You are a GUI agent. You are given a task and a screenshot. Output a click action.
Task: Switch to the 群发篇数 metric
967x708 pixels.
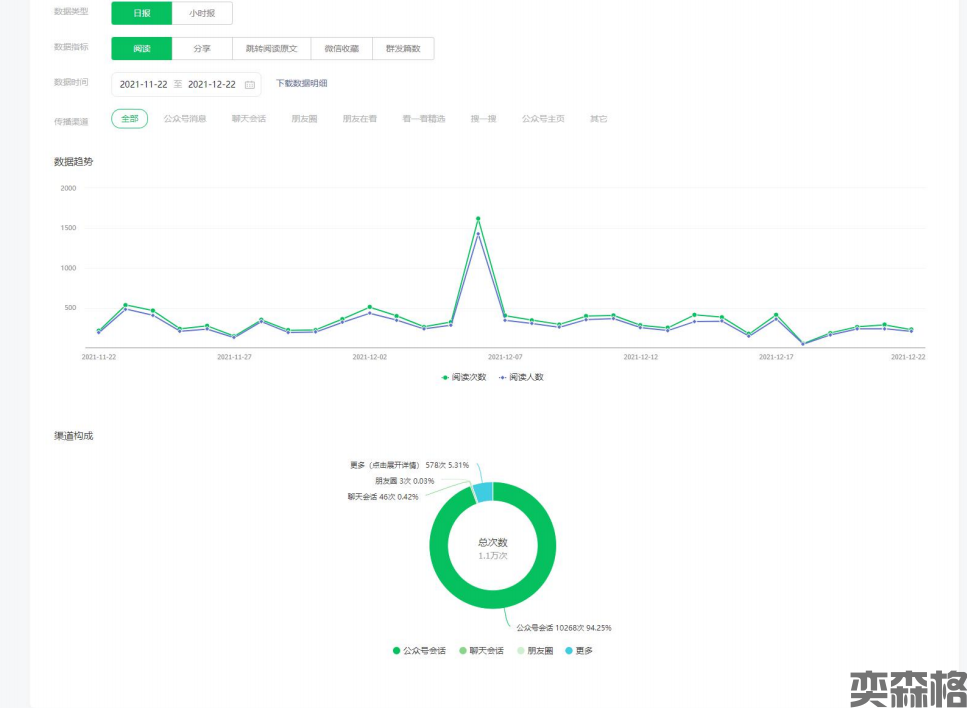click(403, 49)
